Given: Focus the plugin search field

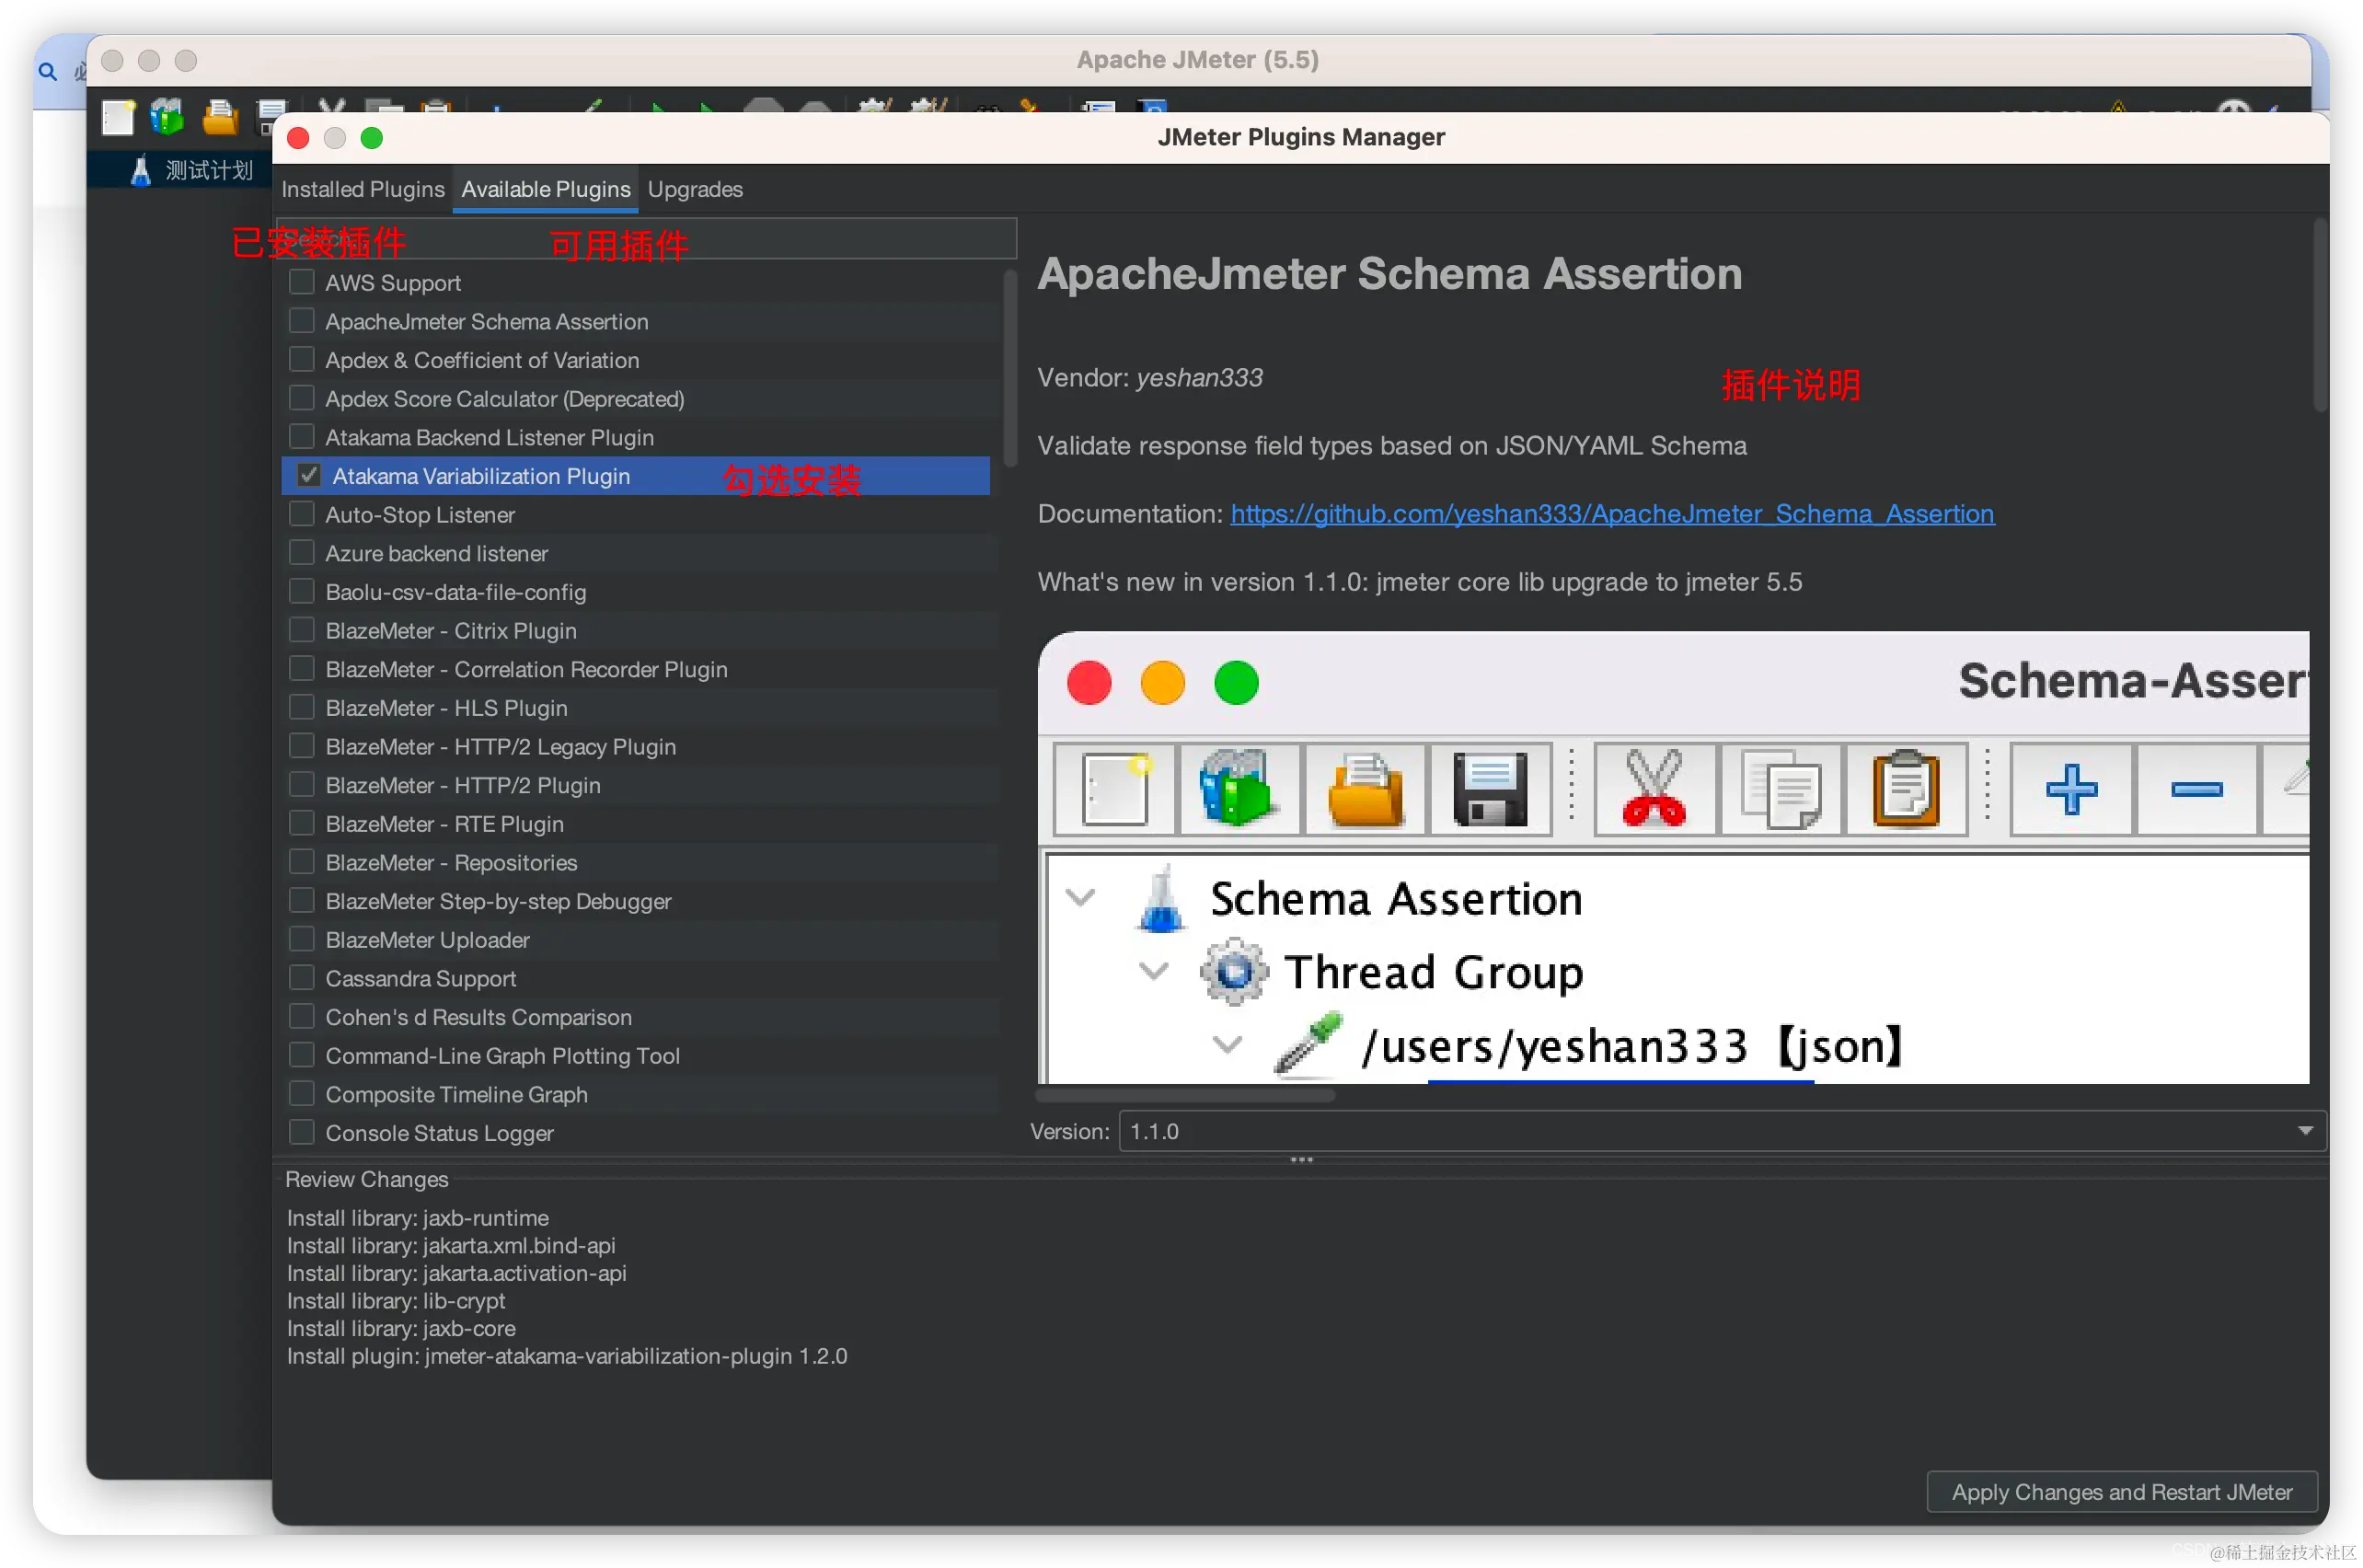Looking at the screenshot, I should point(646,238).
